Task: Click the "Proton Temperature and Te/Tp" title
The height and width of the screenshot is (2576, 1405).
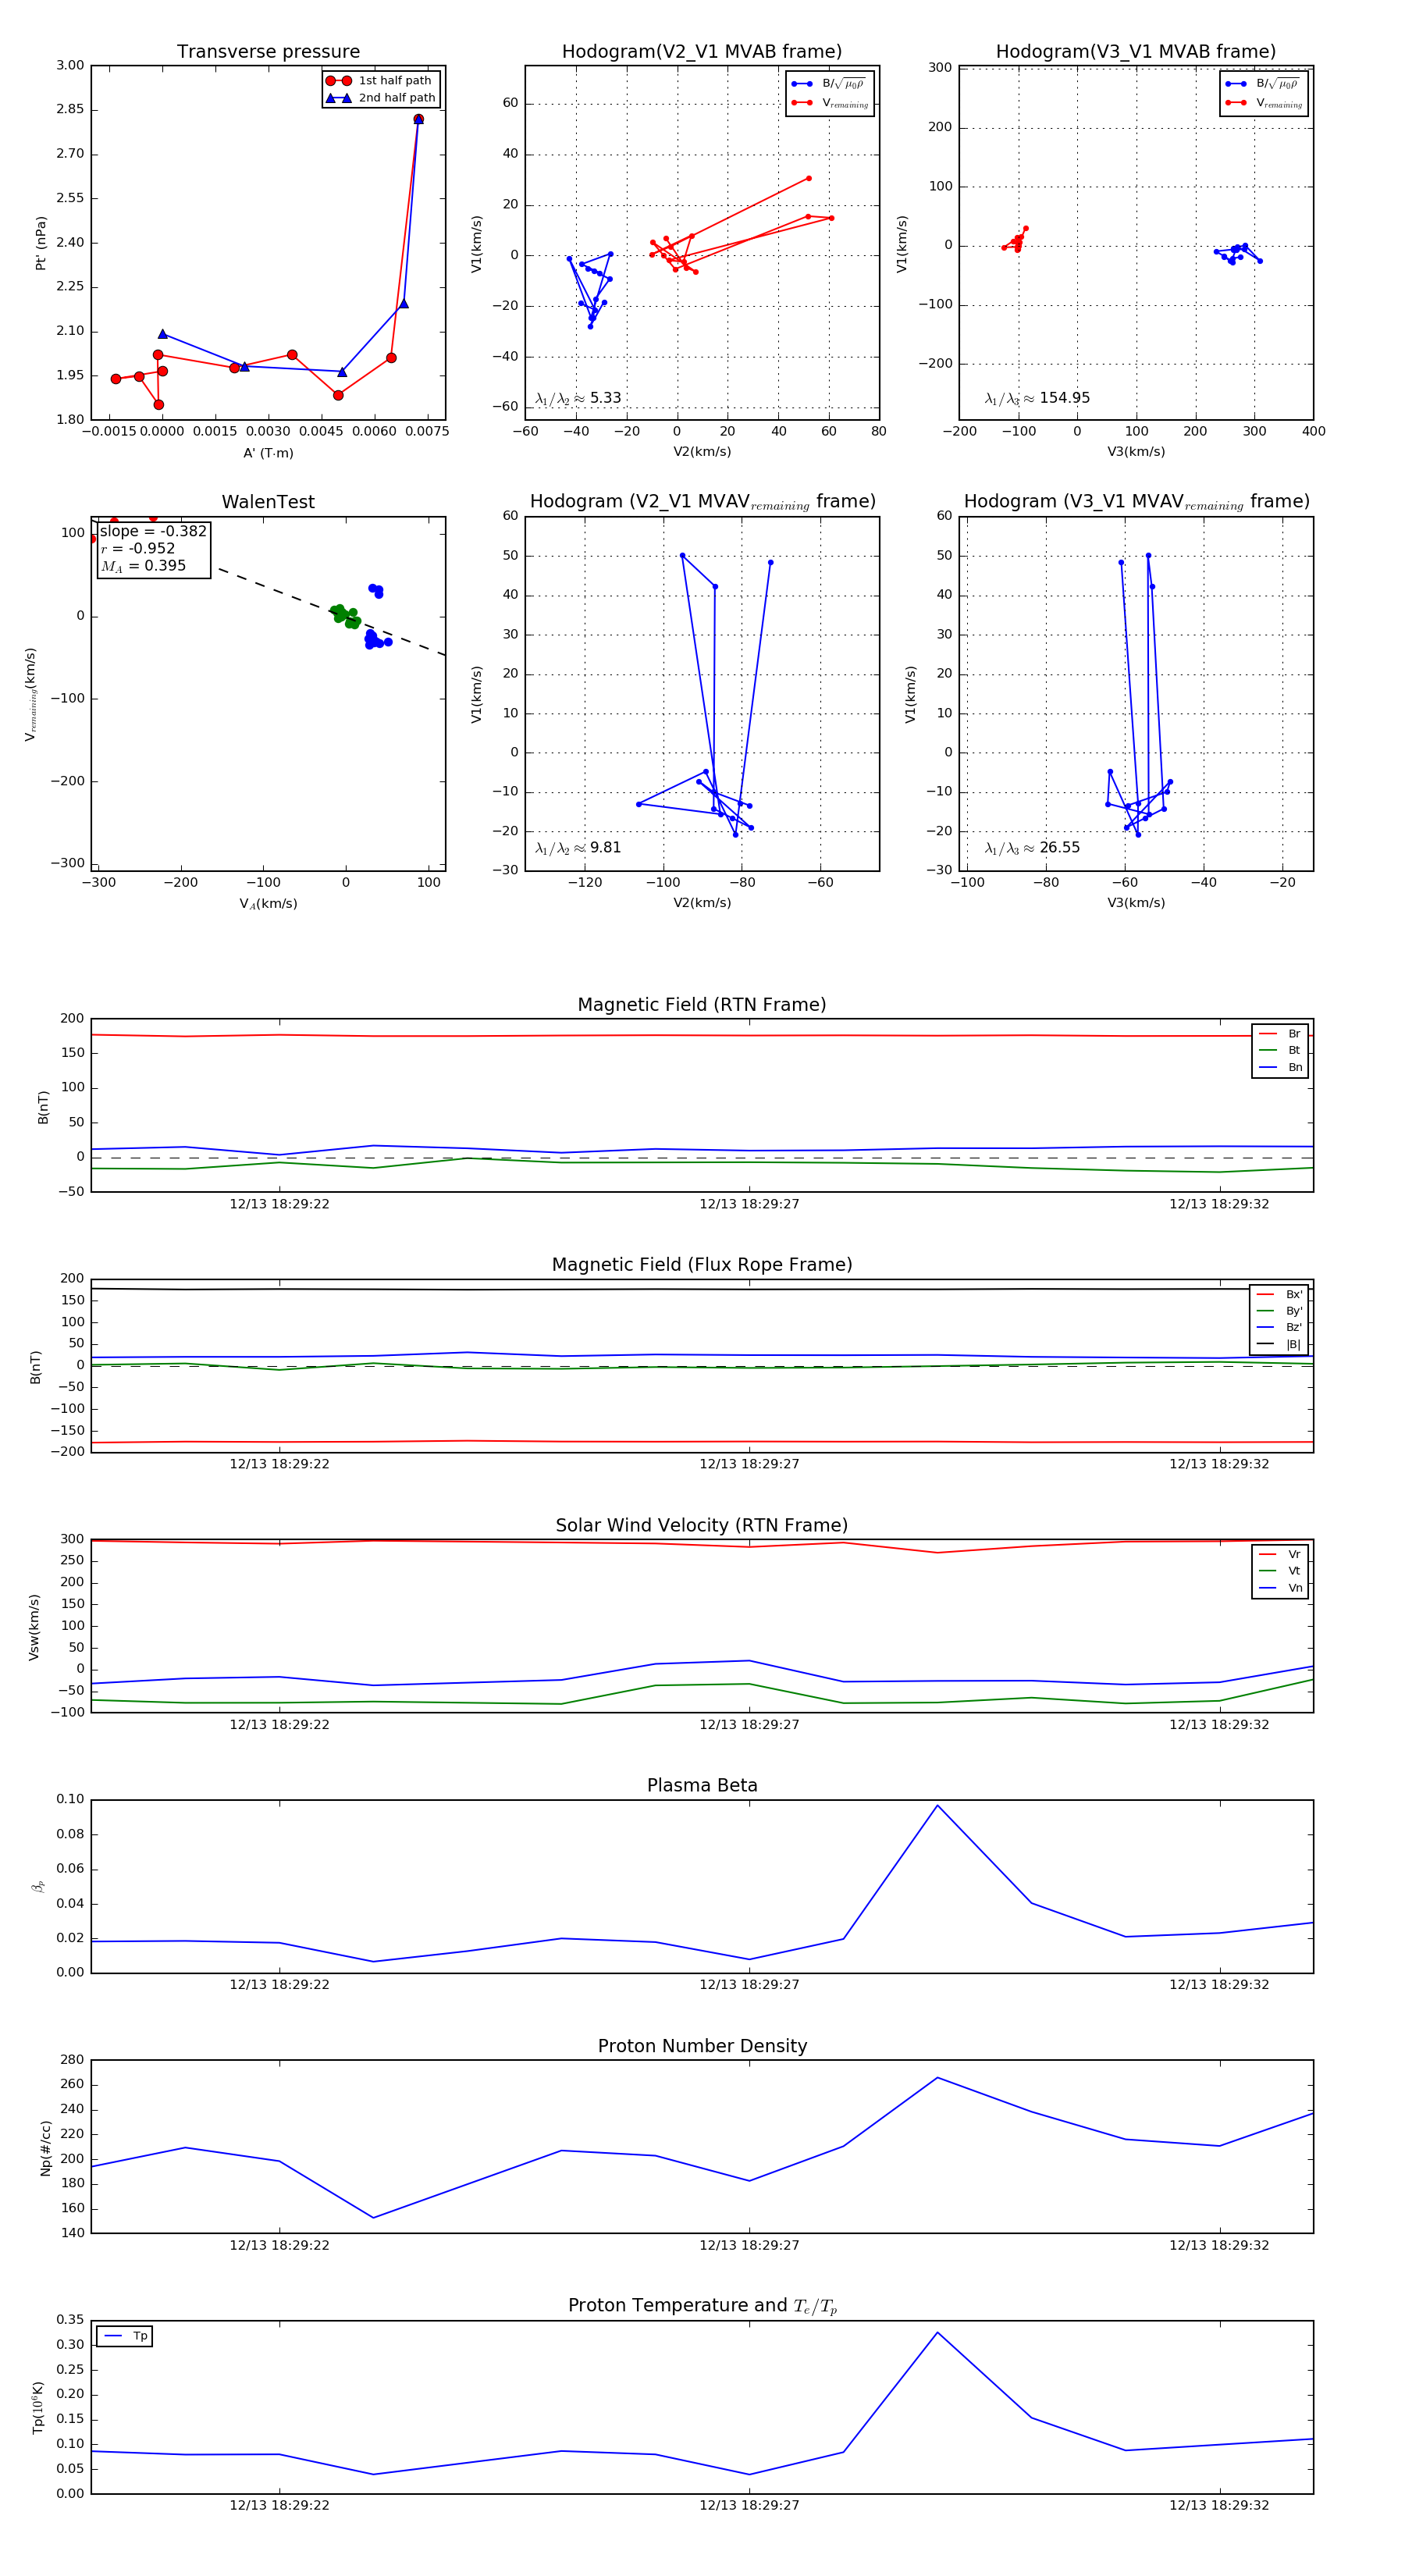Action: point(702,2306)
